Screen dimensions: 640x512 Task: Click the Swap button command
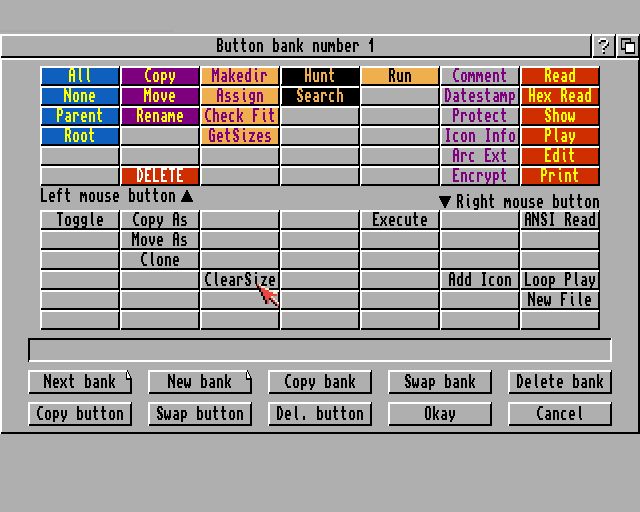coord(200,414)
